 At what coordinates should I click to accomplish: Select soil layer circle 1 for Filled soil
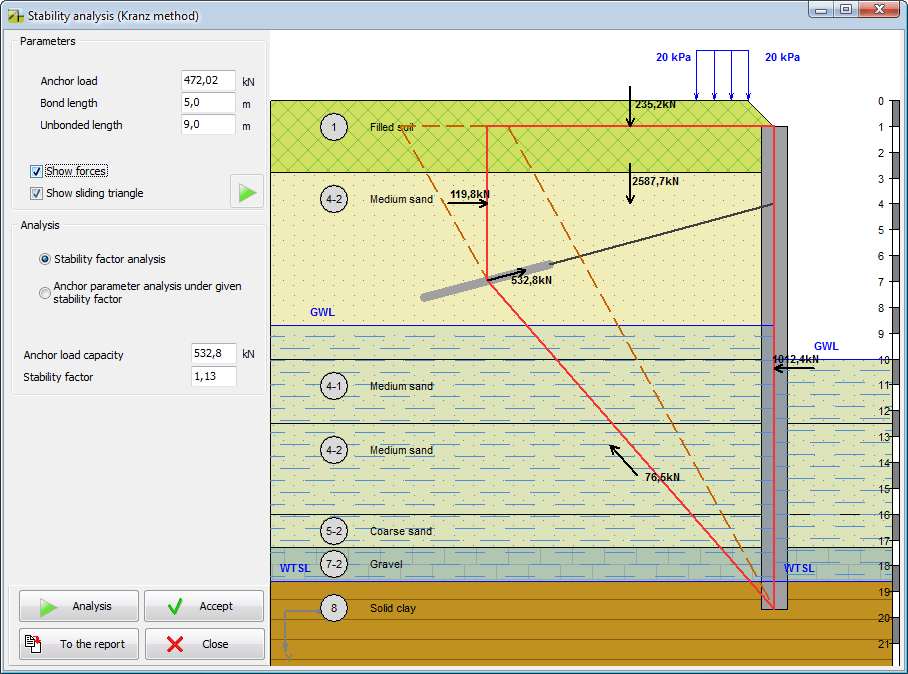[x=334, y=127]
